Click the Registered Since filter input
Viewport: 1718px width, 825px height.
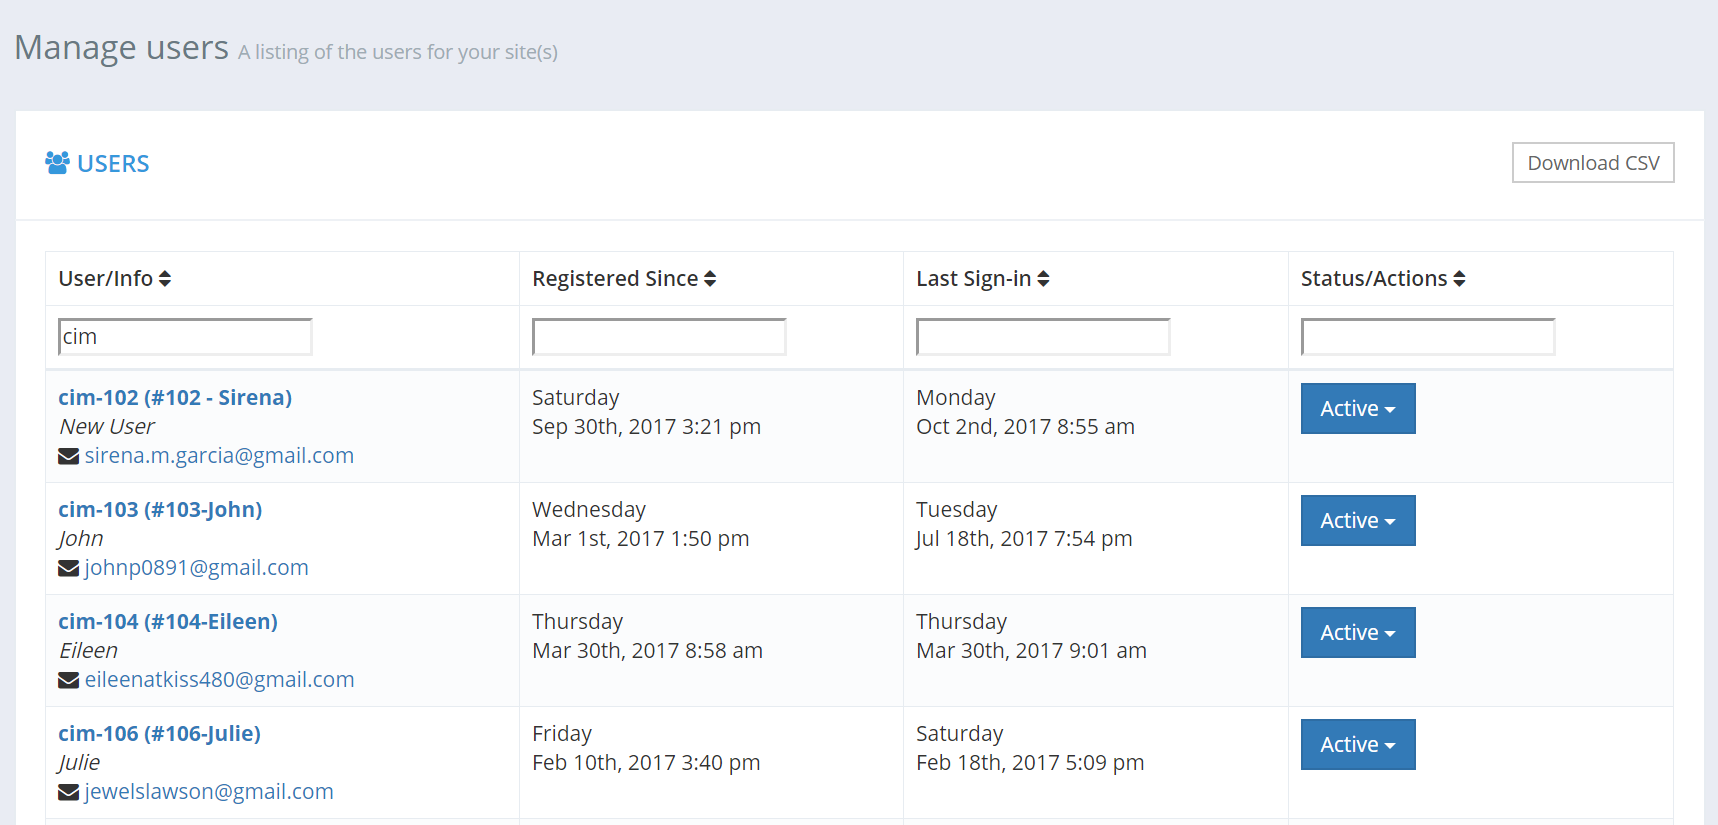[x=659, y=337]
